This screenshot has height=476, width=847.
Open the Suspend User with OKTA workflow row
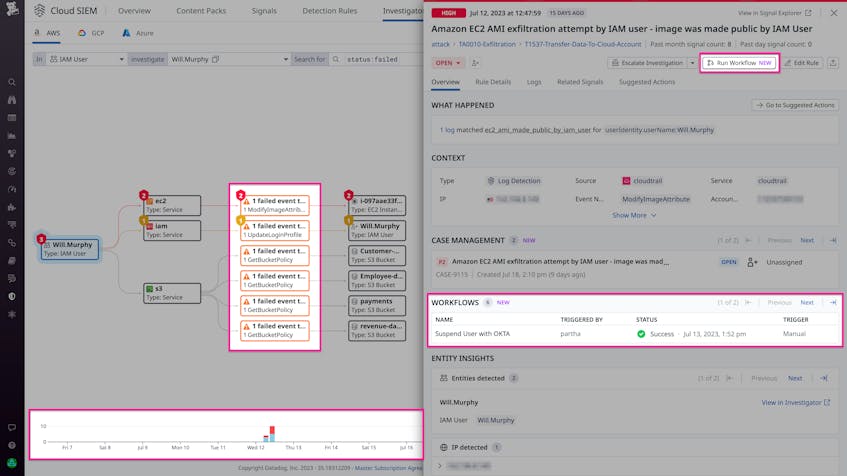point(635,334)
